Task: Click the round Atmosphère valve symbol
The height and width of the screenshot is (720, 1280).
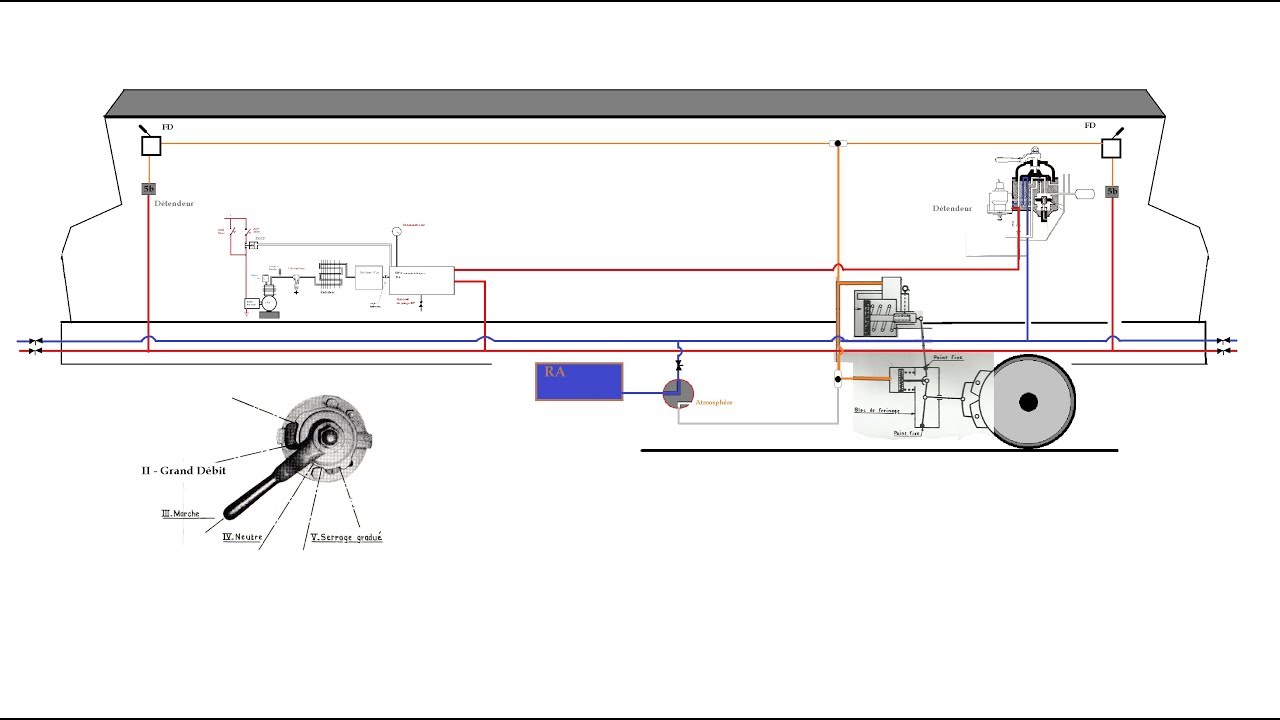Action: [x=679, y=396]
